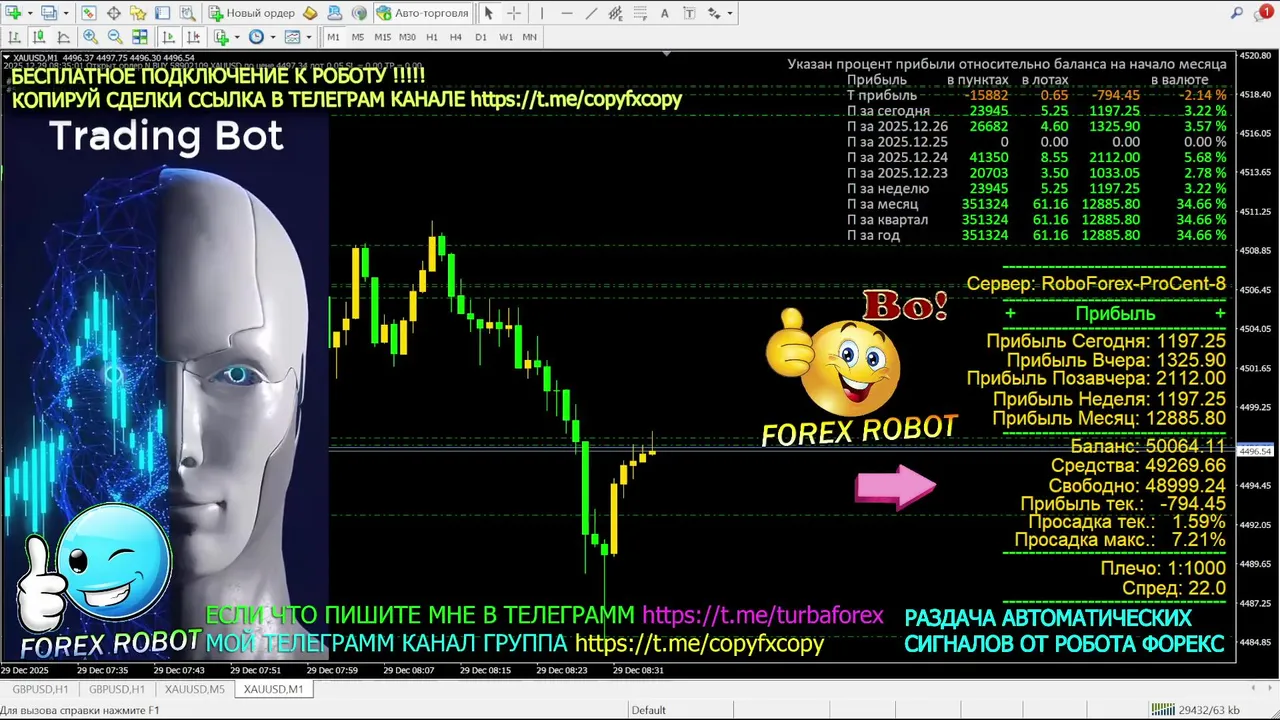Select the M5 timeframe

tap(358, 37)
